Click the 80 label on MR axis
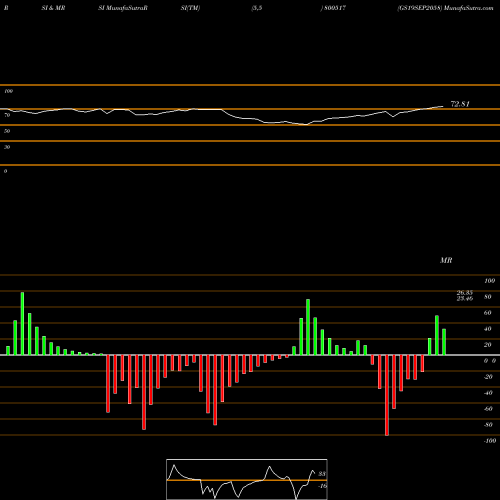500x500 pixels. pos(488,297)
